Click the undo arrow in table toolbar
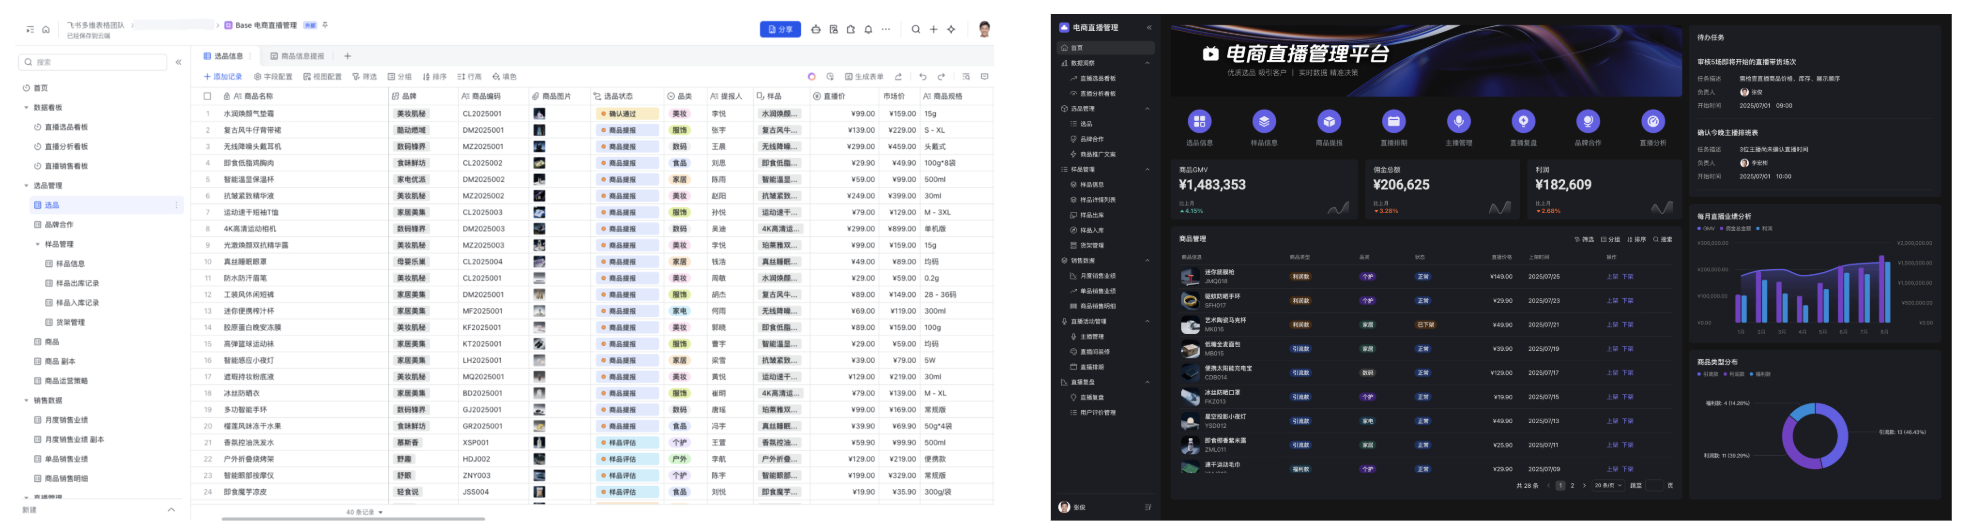1964x530 pixels. [922, 76]
